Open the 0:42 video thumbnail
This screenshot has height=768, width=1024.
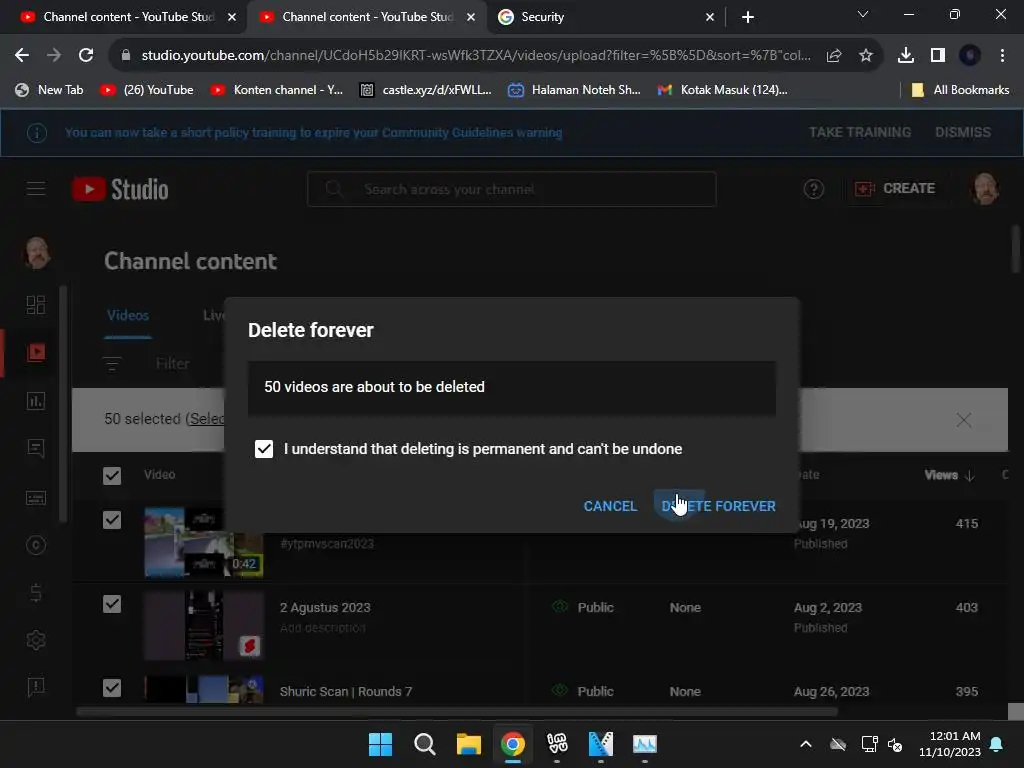click(204, 542)
